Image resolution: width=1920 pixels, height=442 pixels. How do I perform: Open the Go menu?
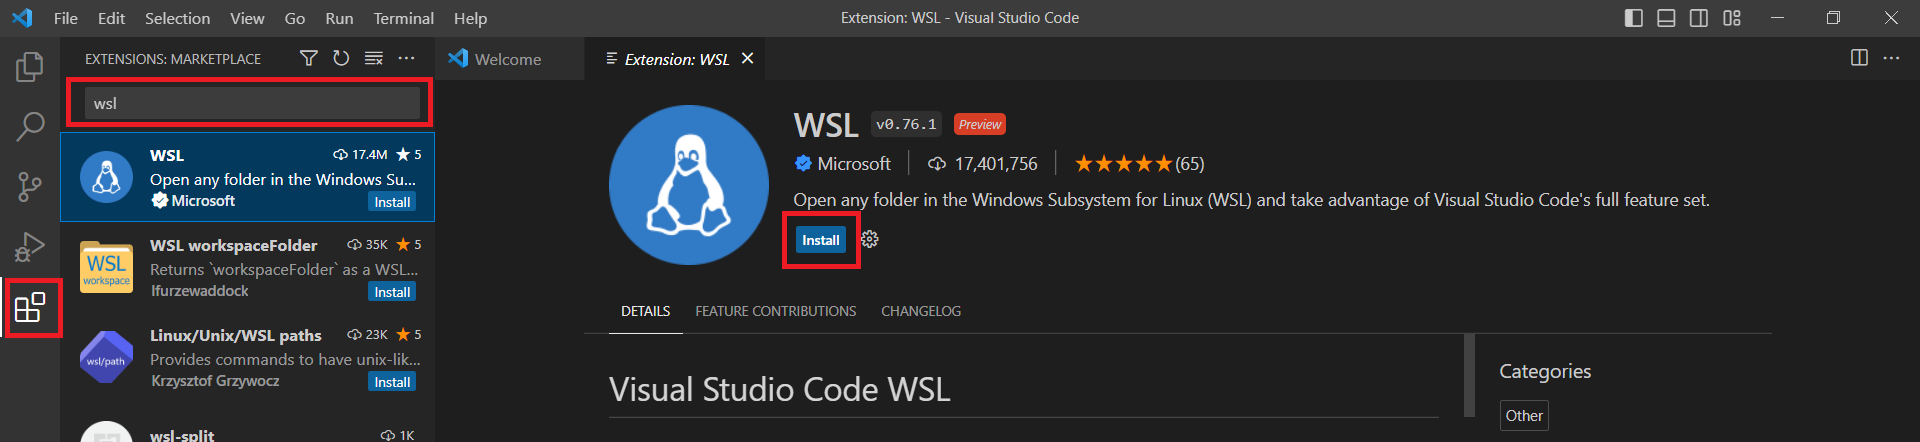click(x=295, y=18)
